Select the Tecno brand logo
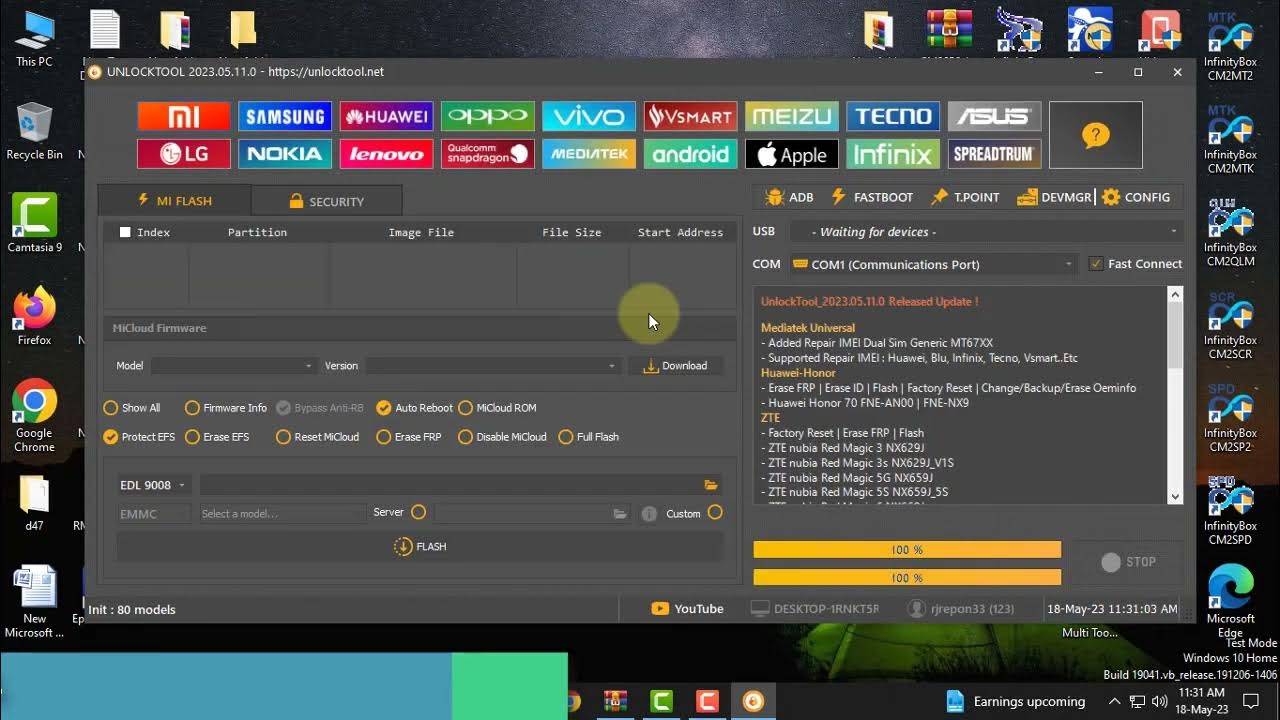Screen dimensions: 1280x720 click(893, 116)
